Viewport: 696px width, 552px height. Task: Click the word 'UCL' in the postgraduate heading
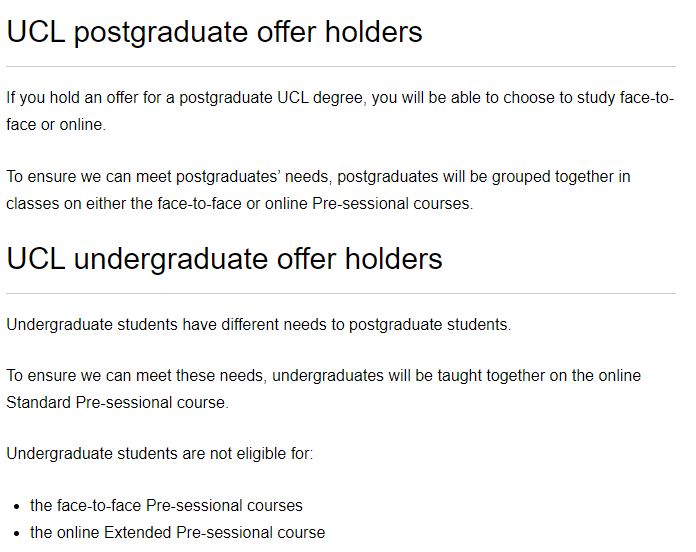(36, 32)
